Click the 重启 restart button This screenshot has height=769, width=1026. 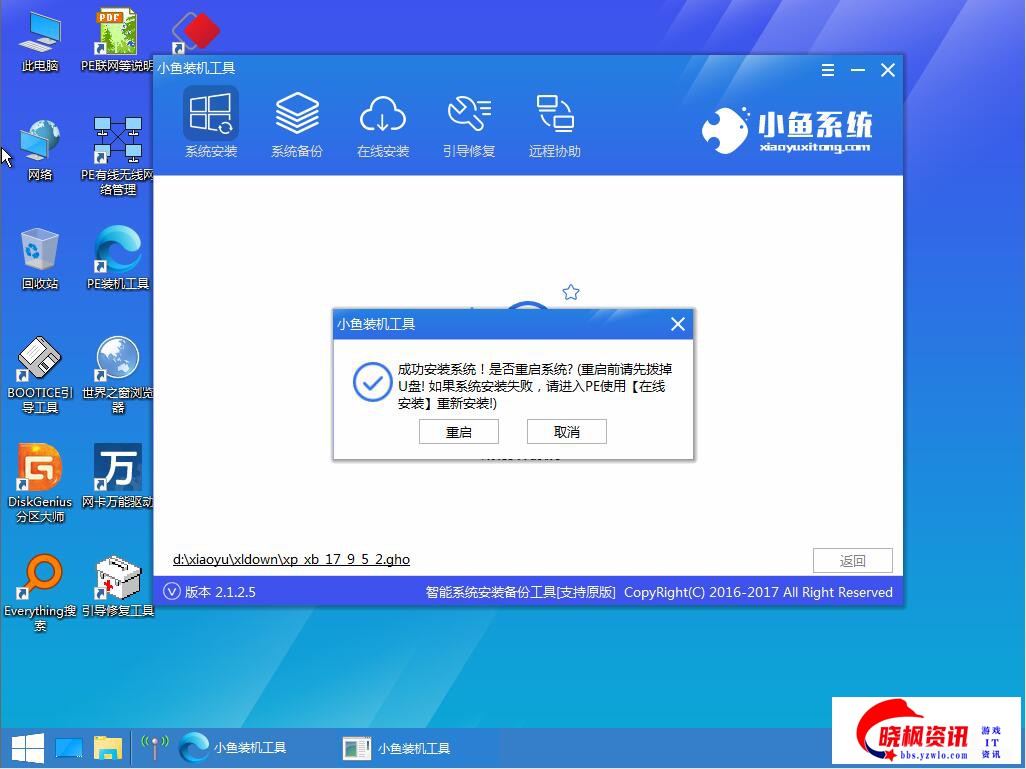coord(459,431)
